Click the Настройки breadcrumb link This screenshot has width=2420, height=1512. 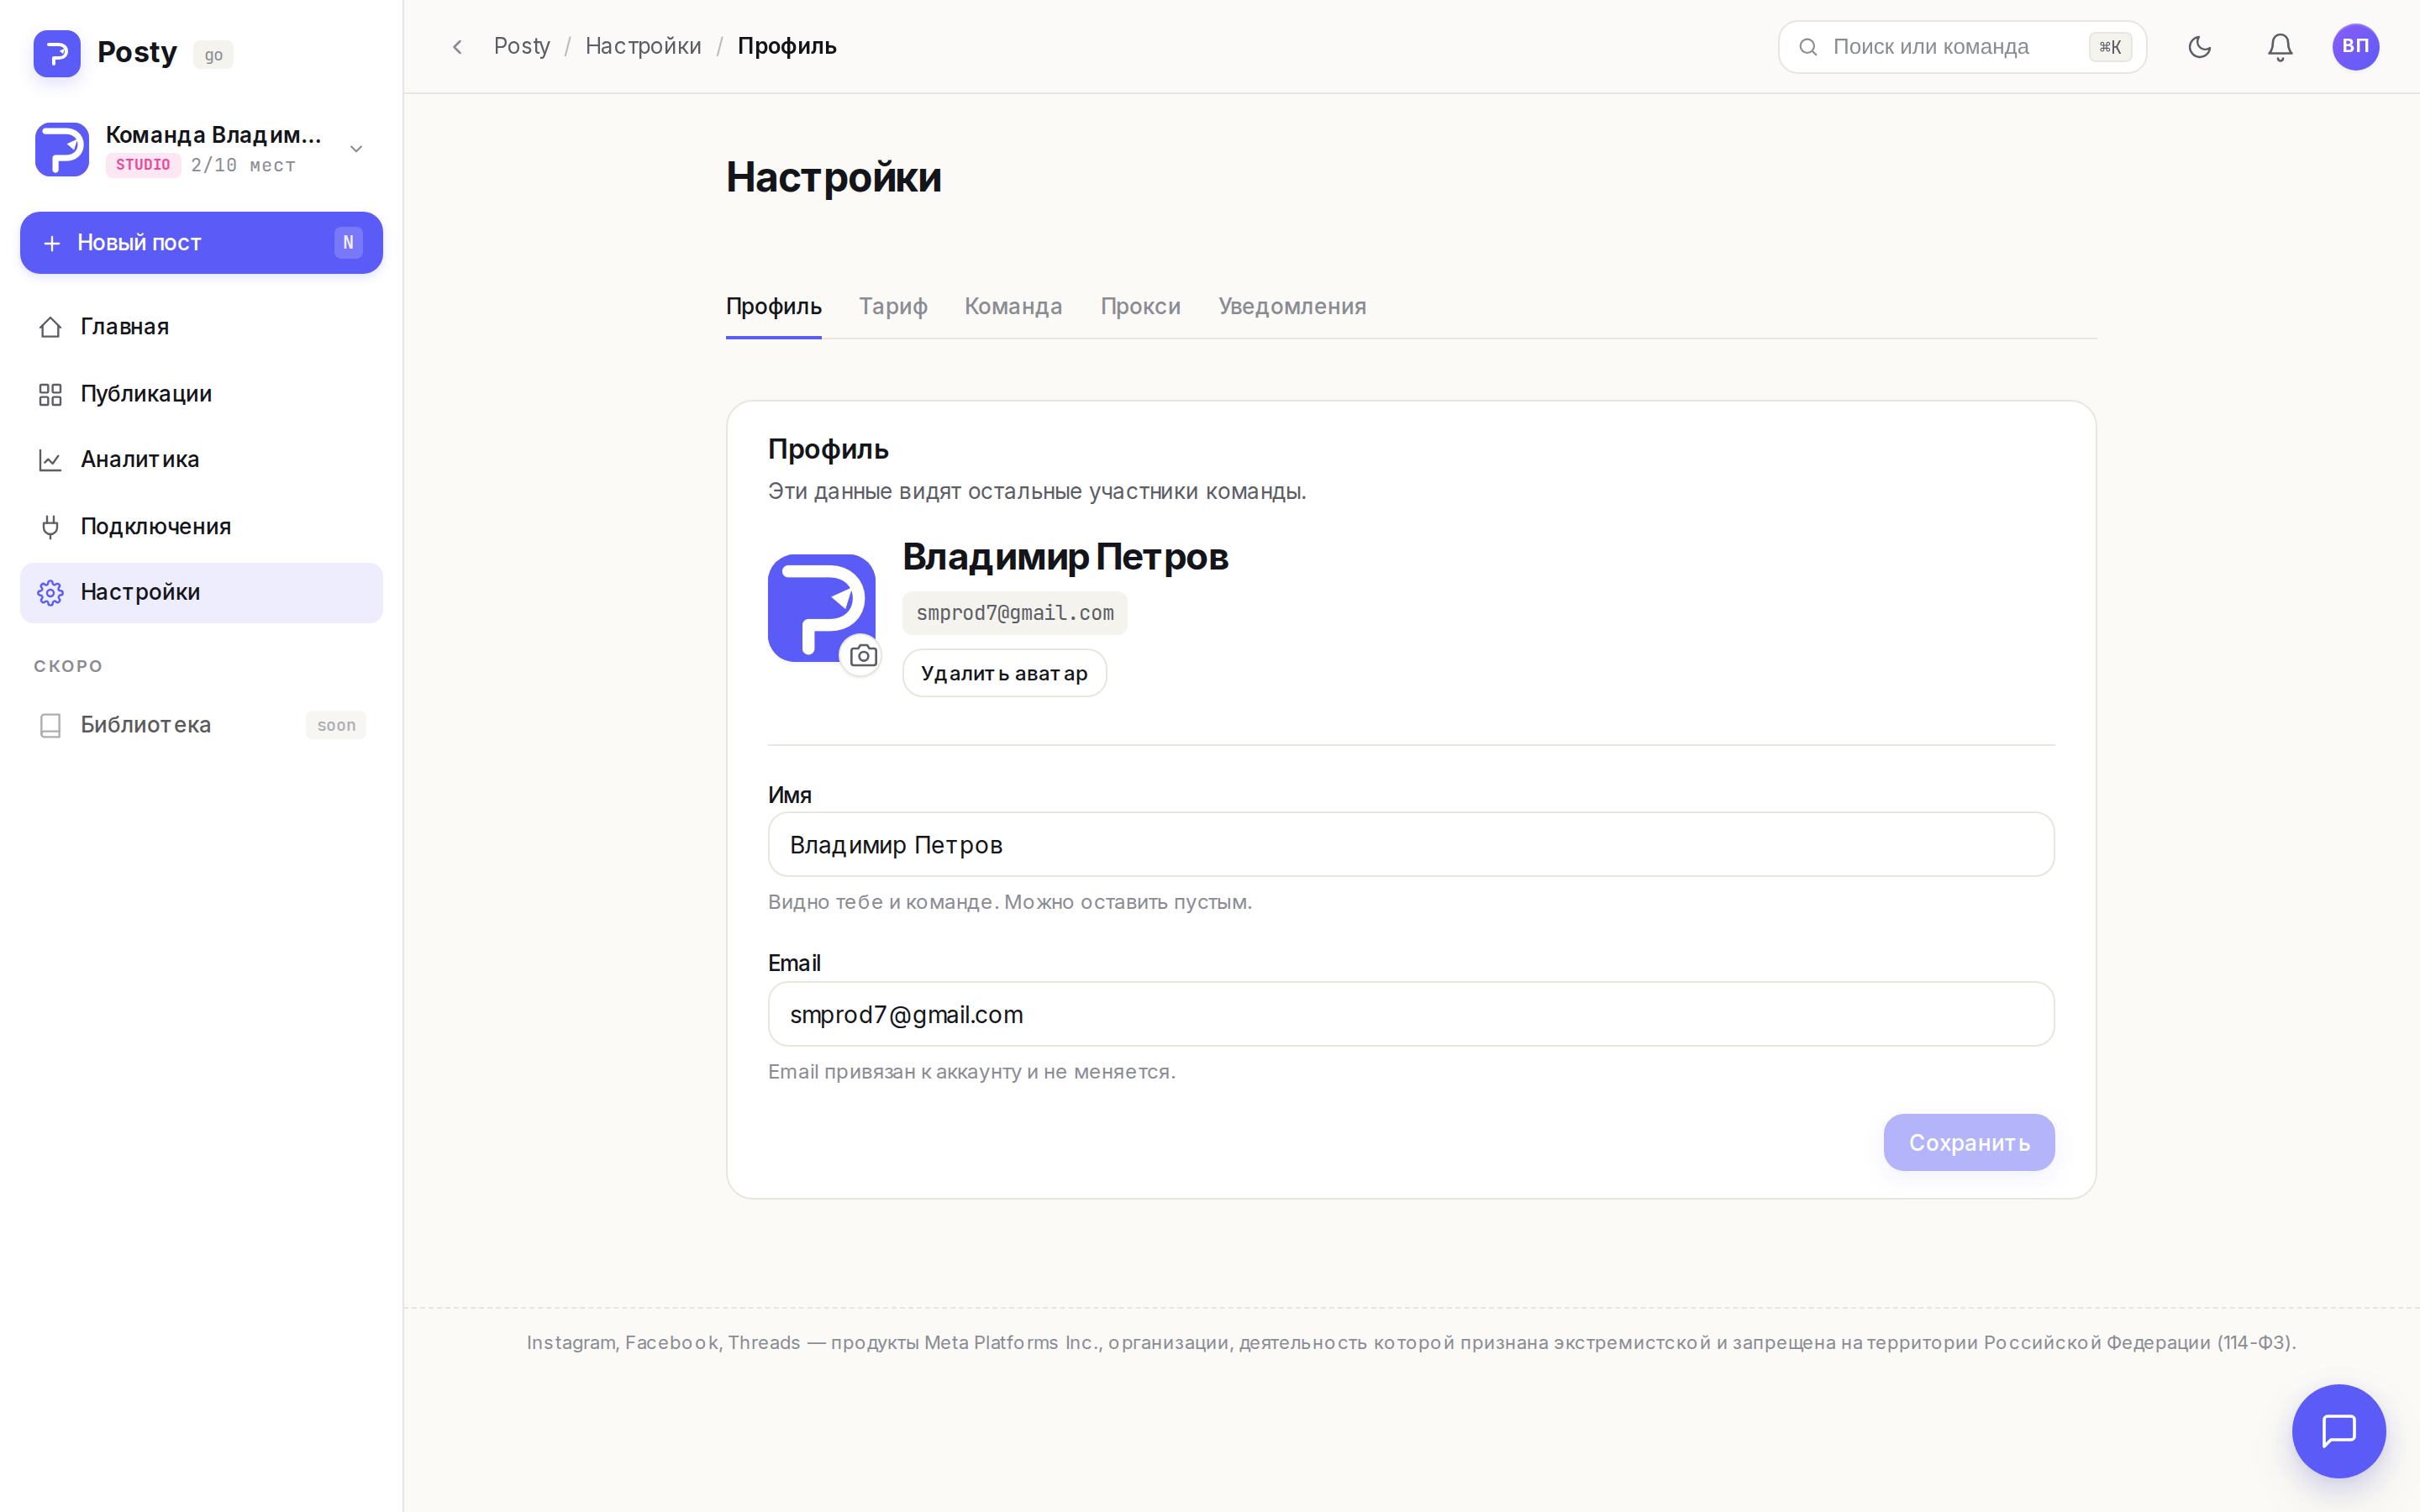point(643,46)
